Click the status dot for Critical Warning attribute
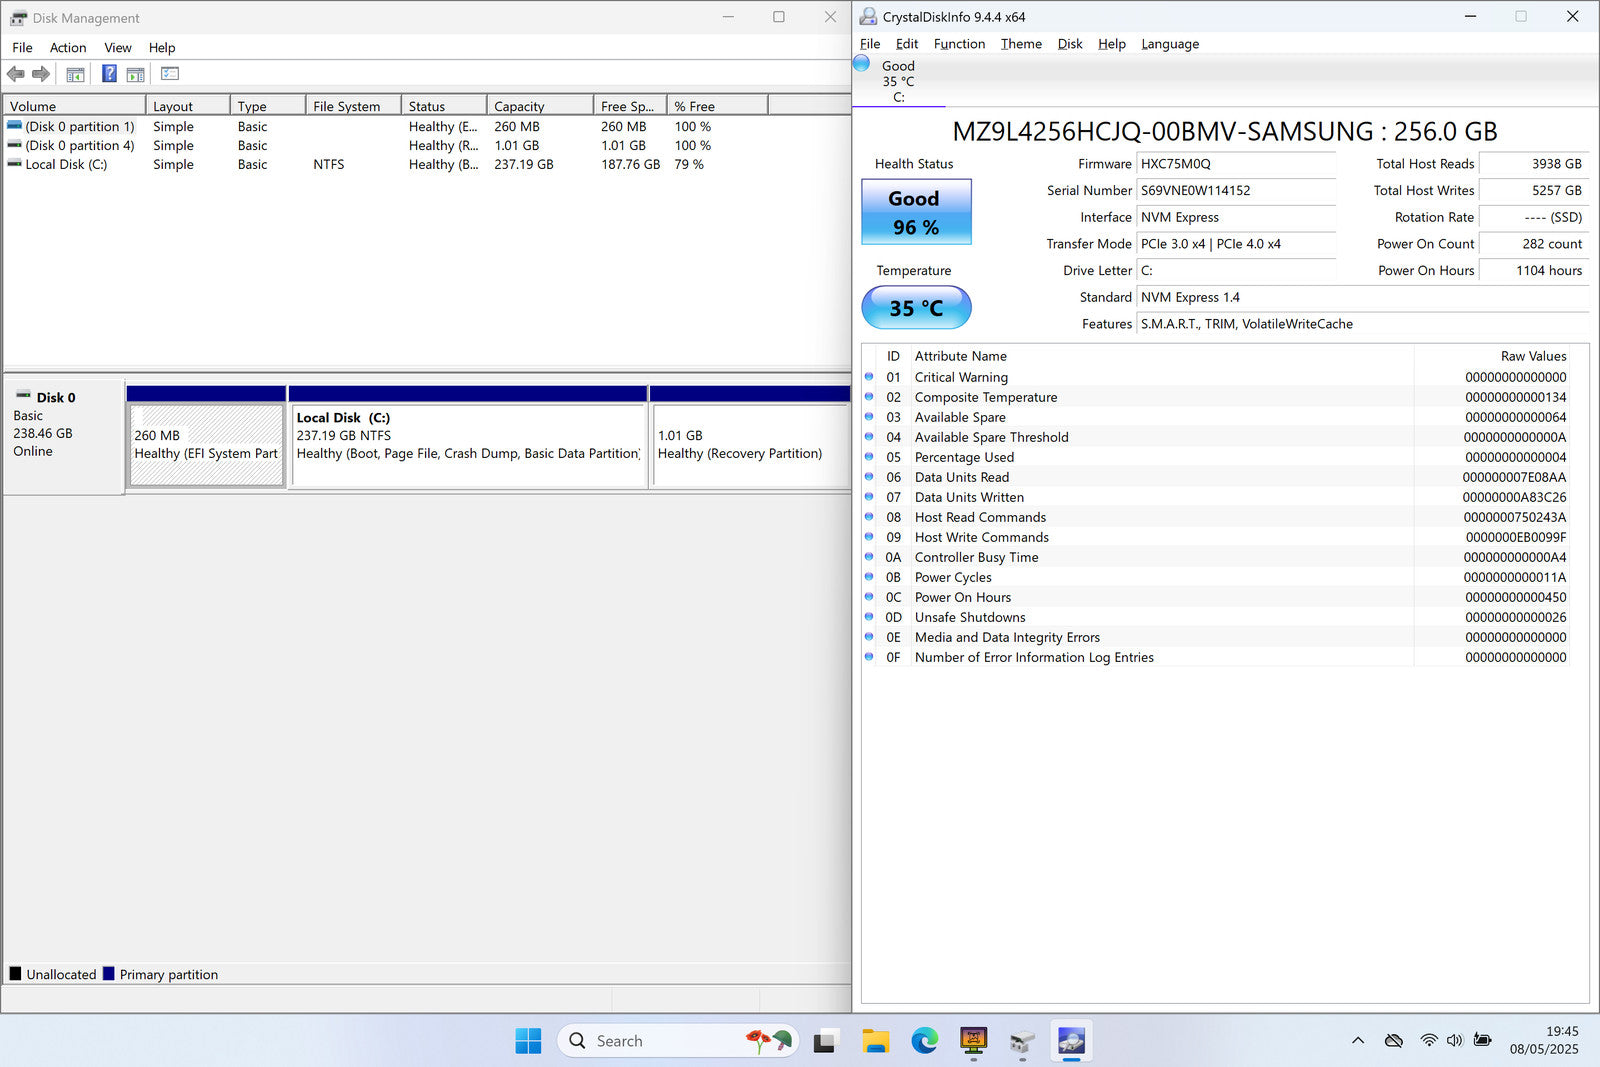 869,377
